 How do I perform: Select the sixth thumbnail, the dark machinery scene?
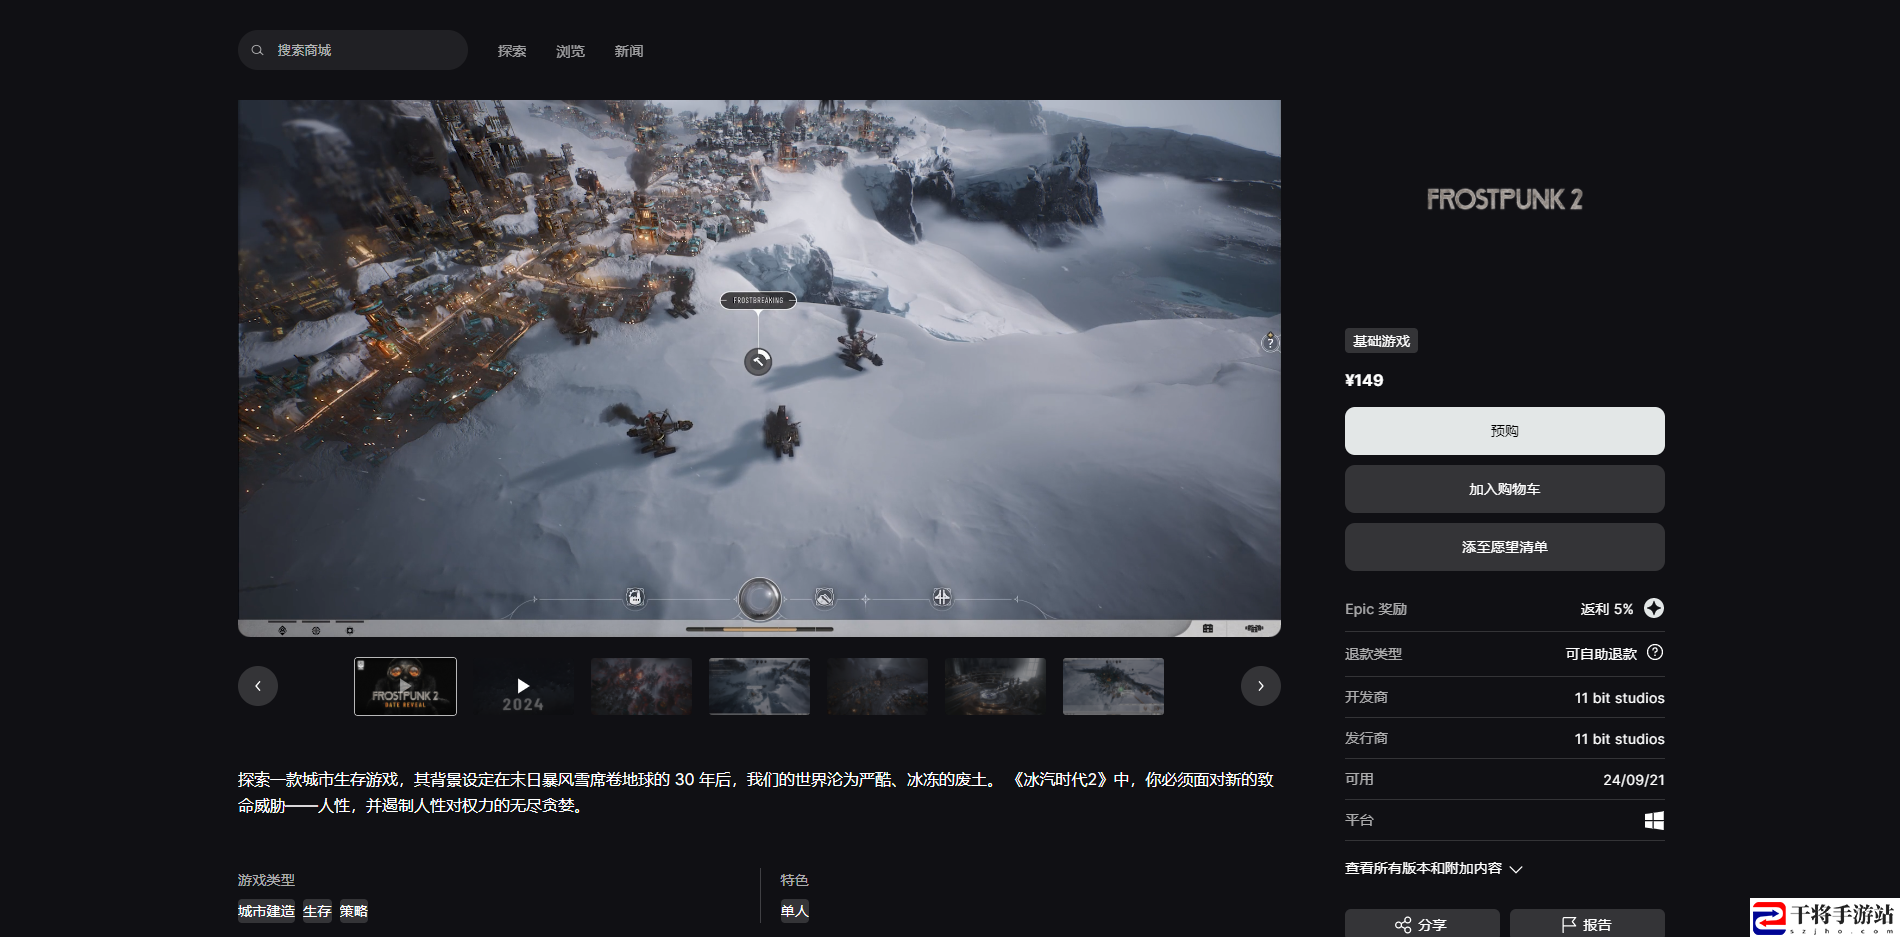(x=995, y=686)
